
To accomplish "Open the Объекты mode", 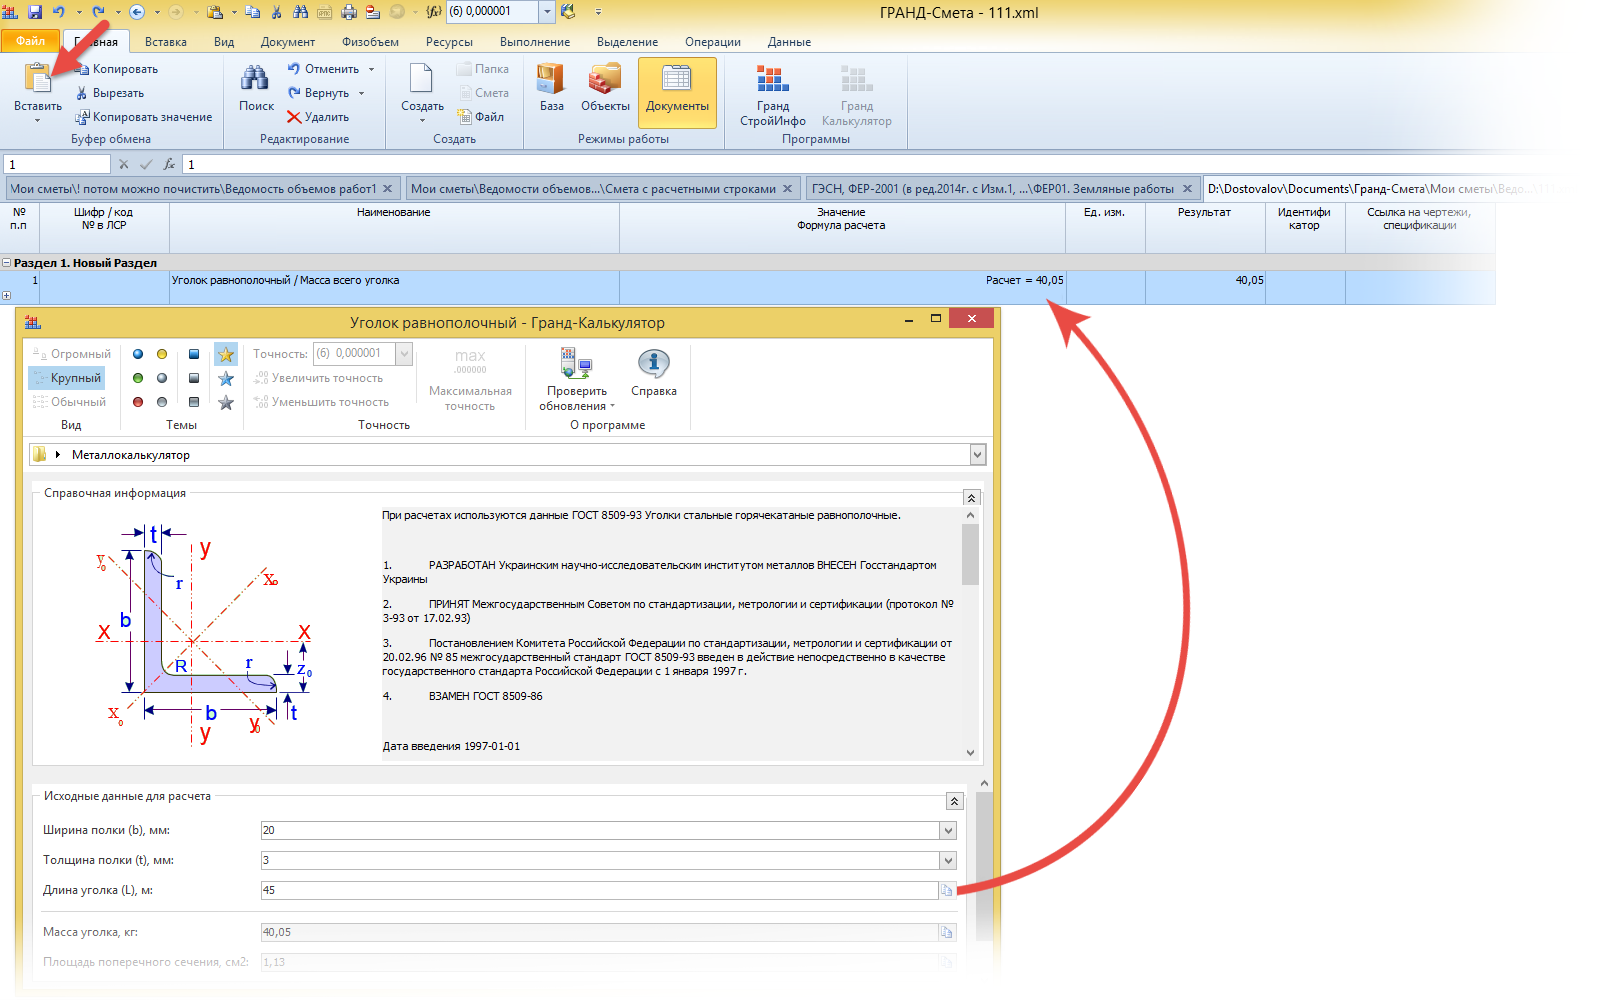I will (x=605, y=88).
